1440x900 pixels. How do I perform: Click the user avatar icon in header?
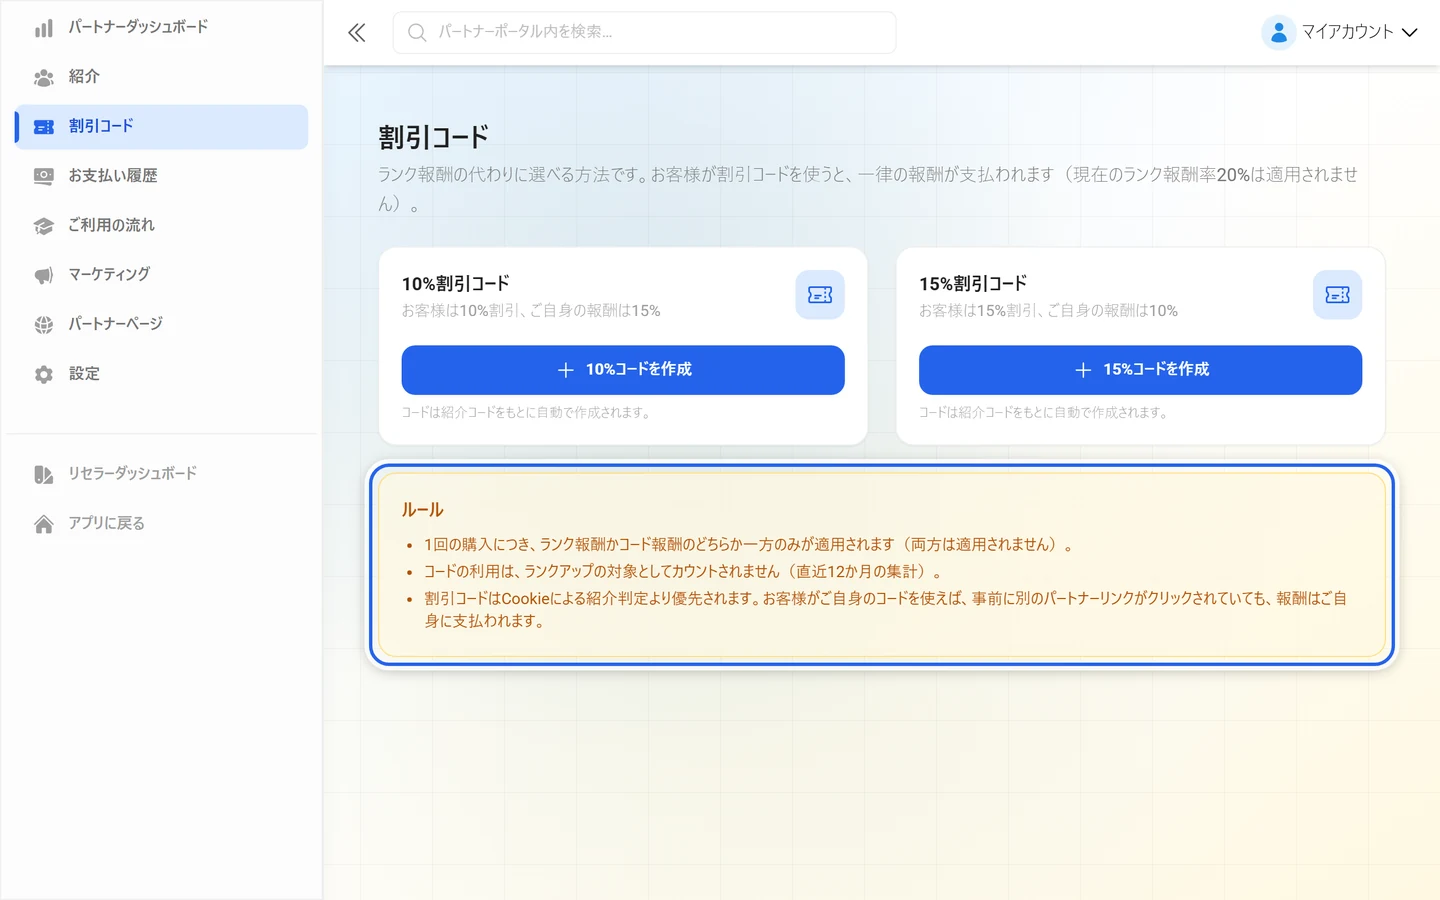[1278, 33]
